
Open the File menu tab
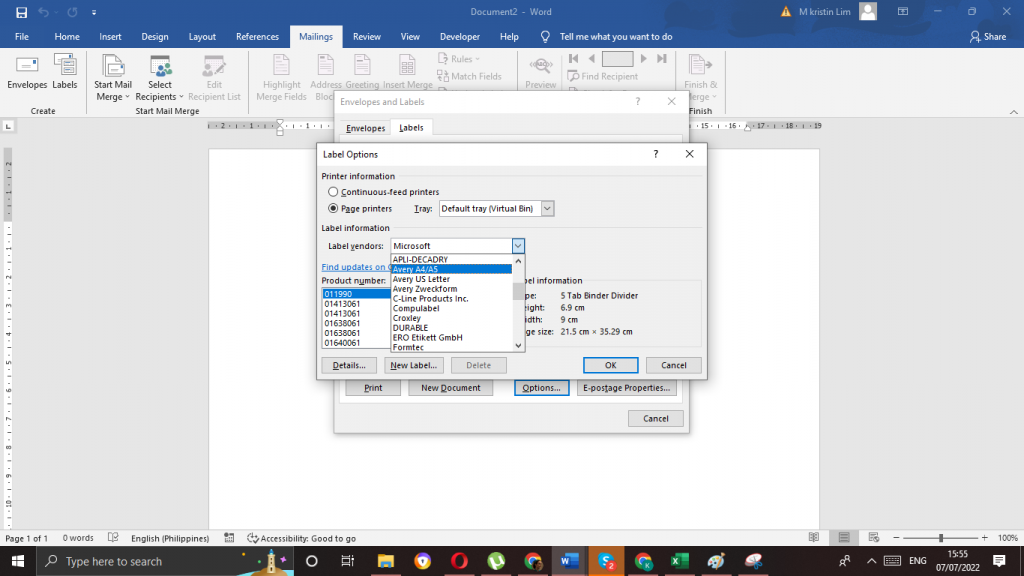coord(22,37)
